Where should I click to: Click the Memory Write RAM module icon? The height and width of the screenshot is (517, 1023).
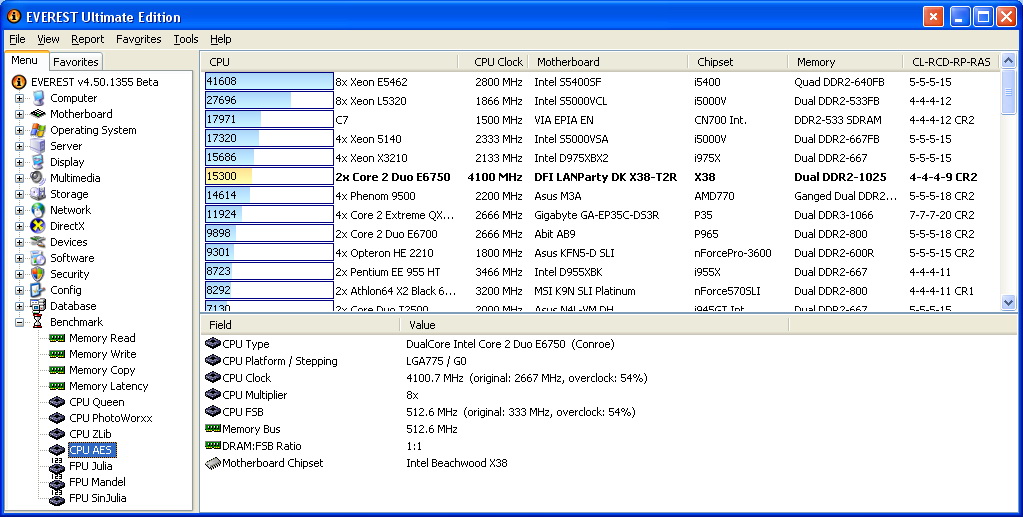(x=57, y=354)
